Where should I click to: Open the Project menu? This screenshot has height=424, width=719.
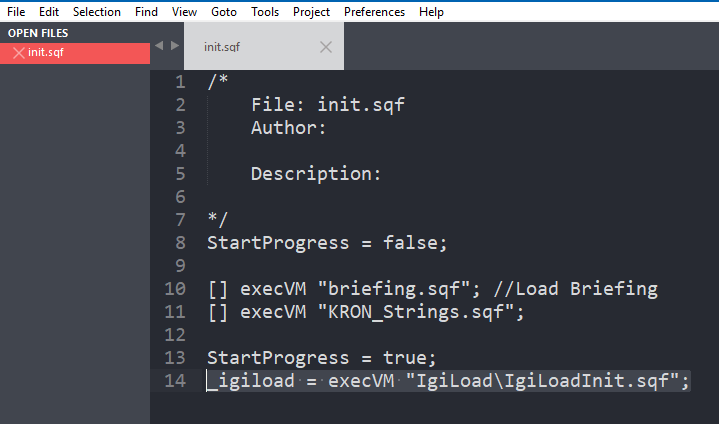coord(311,12)
